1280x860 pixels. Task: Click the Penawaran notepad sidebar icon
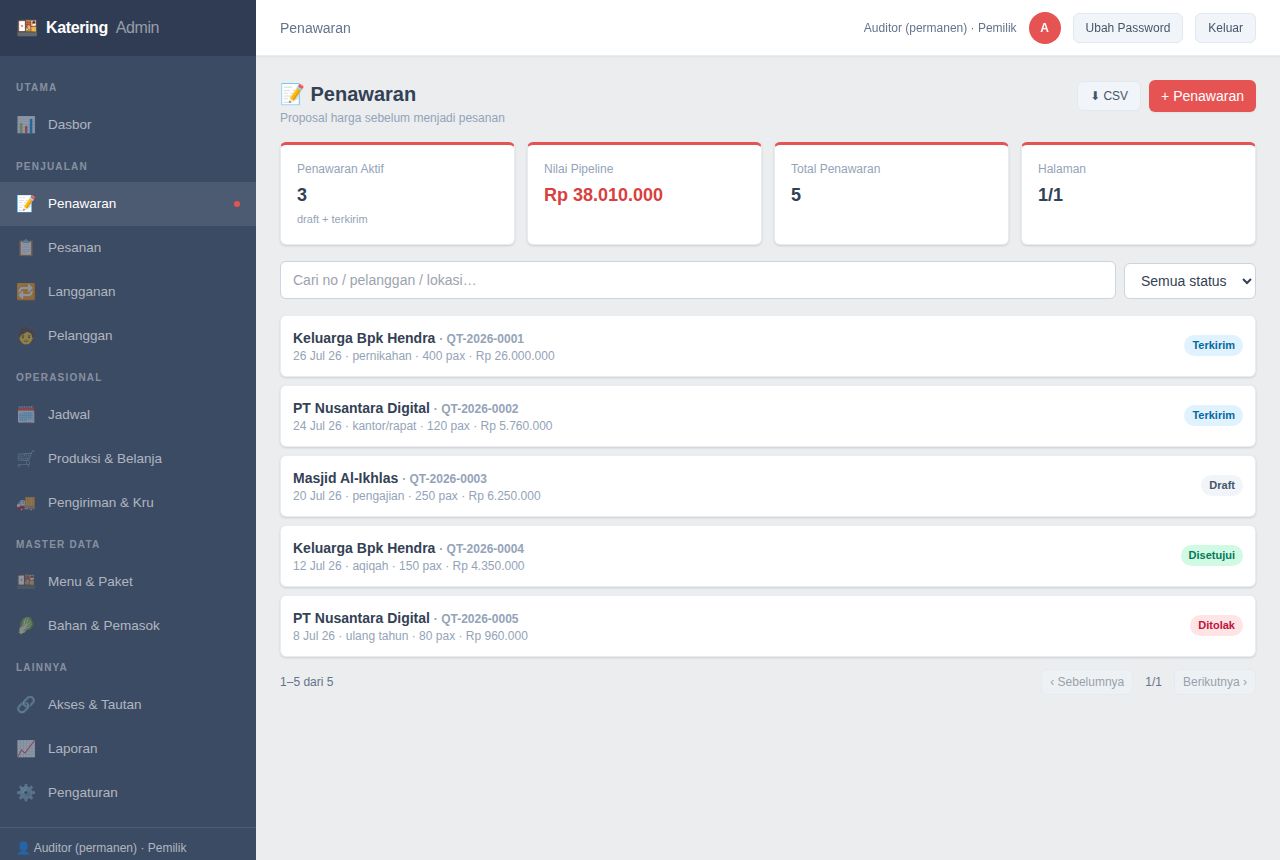pyautogui.click(x=26, y=204)
